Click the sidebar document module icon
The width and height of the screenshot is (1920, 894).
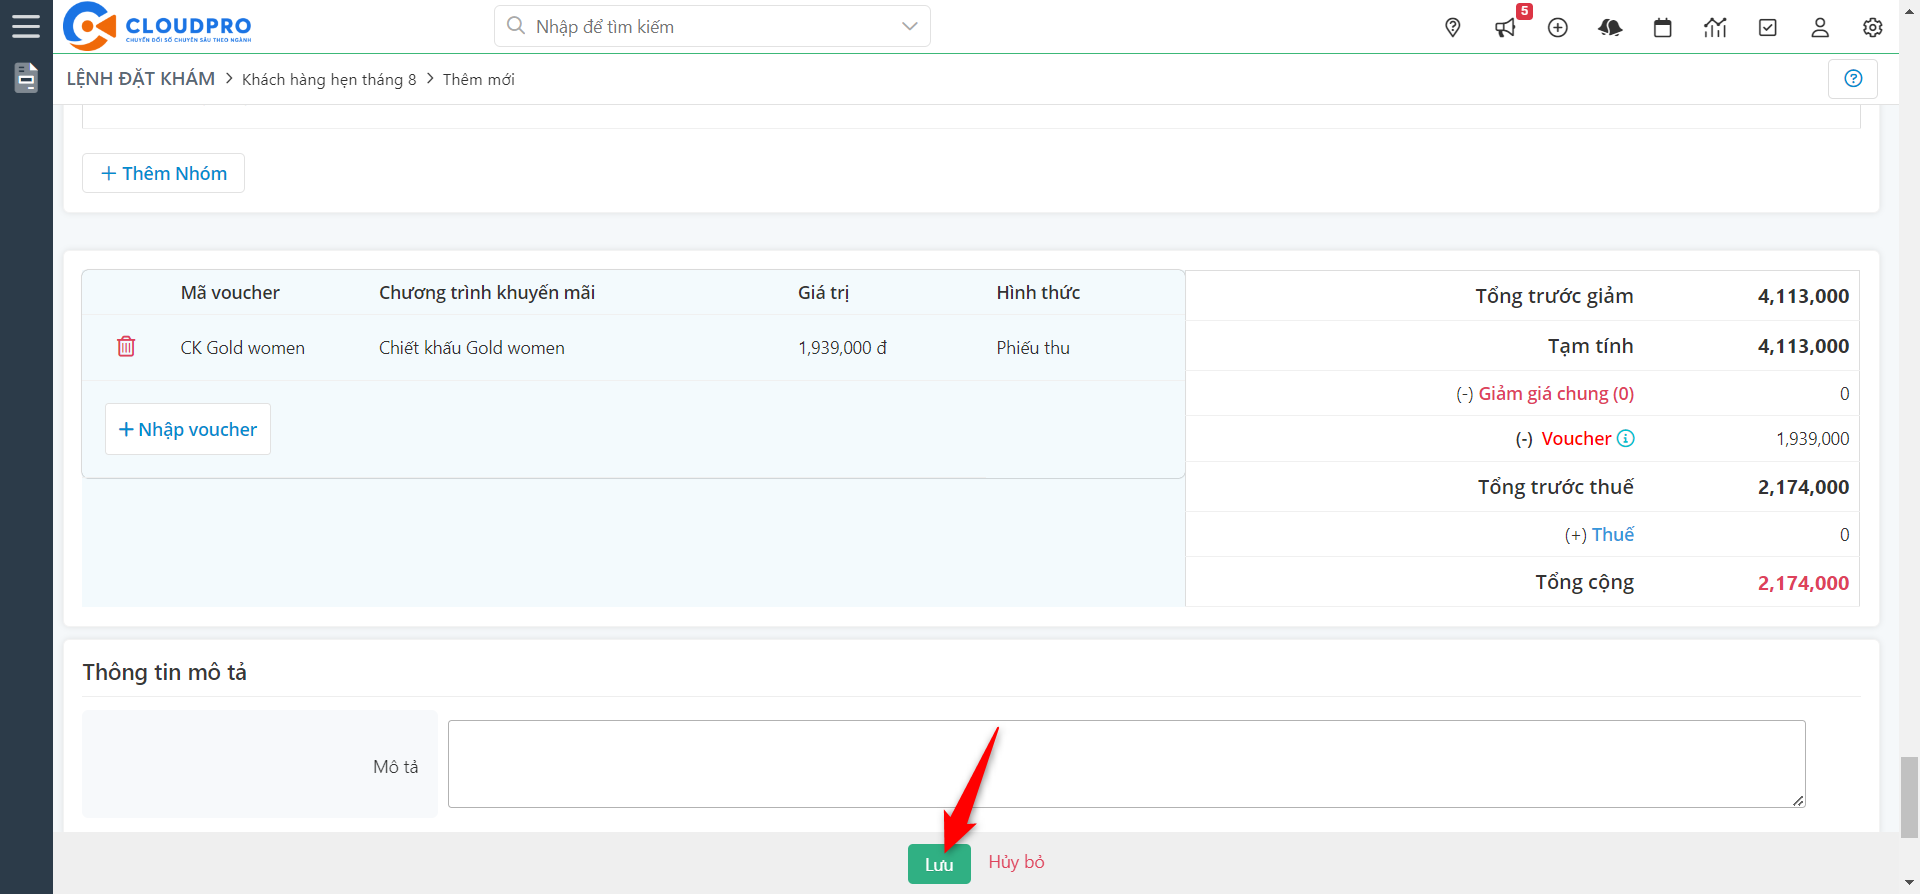(x=26, y=78)
